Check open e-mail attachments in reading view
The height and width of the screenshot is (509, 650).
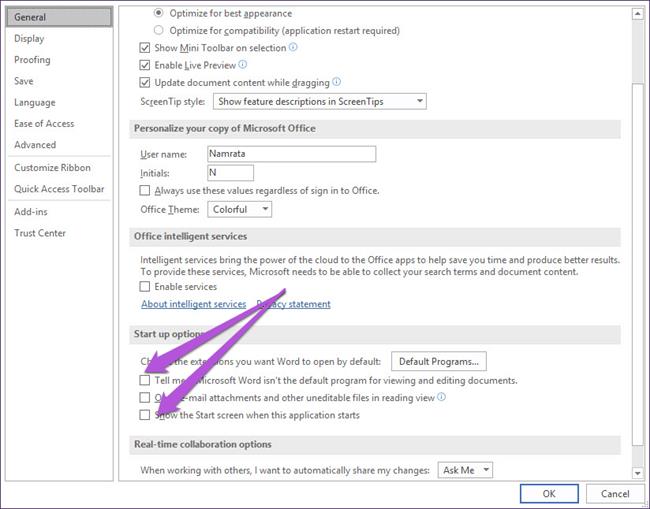[x=145, y=398]
